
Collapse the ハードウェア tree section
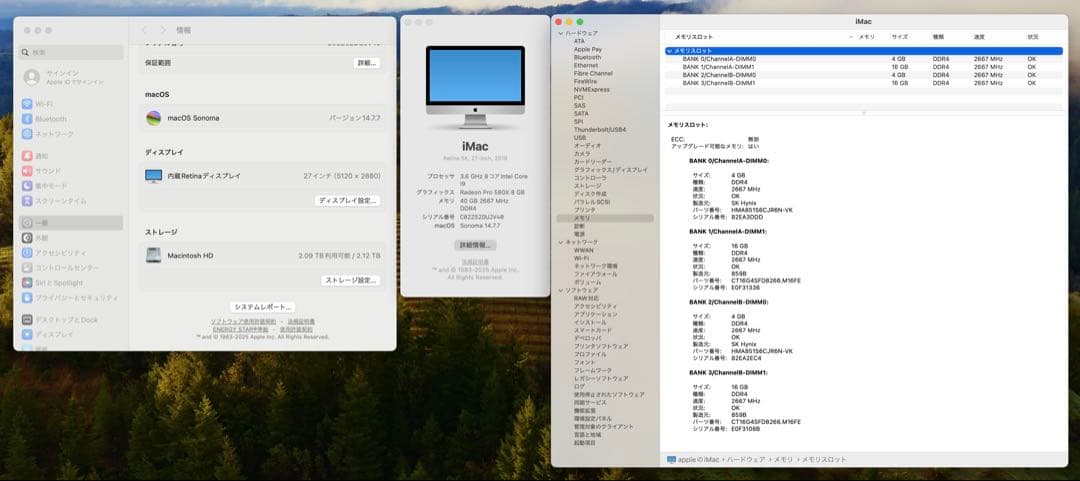pos(561,33)
